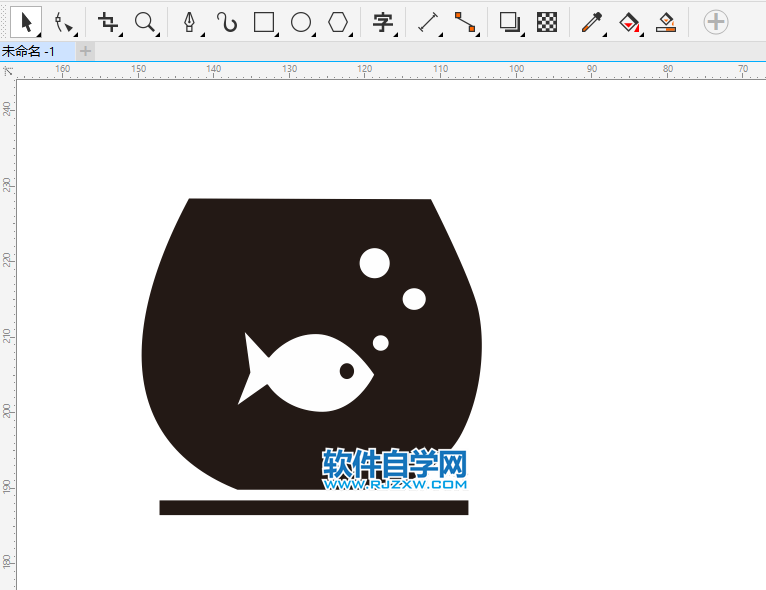Select the Shape edit tool

pos(64,22)
